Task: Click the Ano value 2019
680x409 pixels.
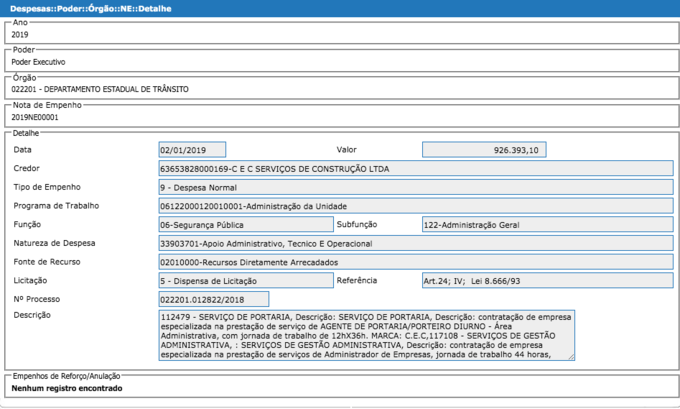Action: tap(20, 34)
